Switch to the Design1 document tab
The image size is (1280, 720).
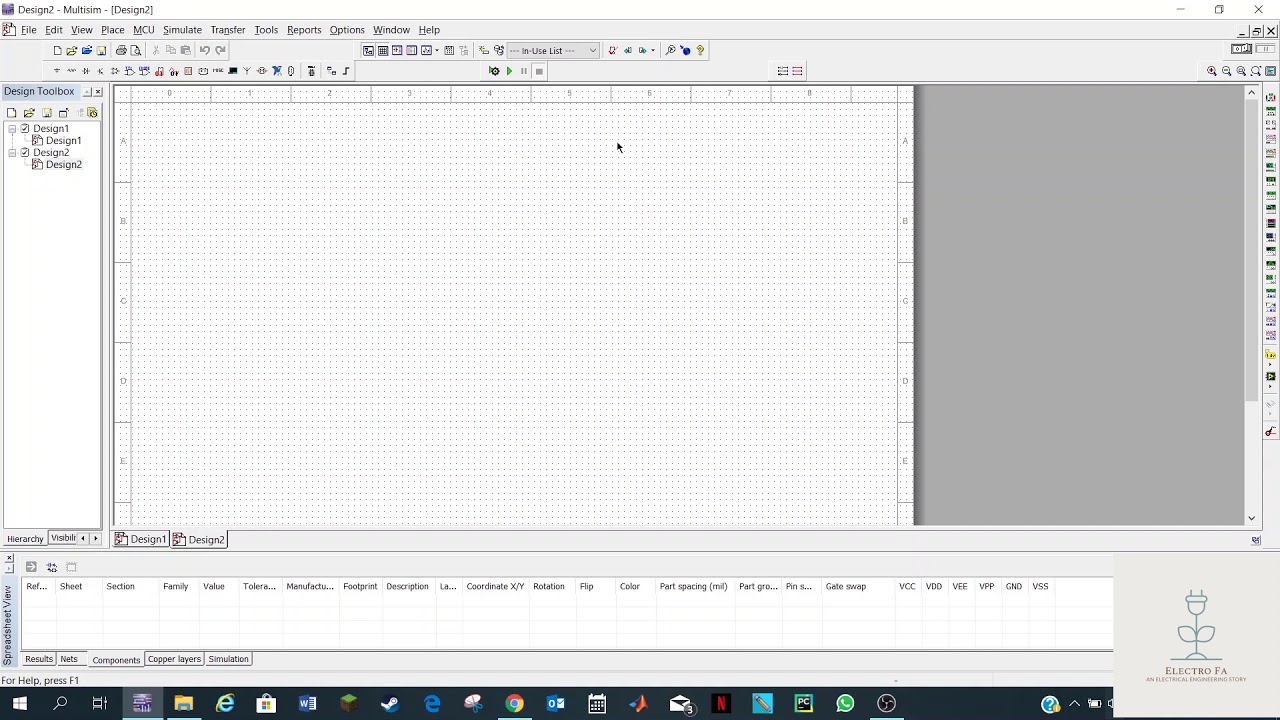140,539
